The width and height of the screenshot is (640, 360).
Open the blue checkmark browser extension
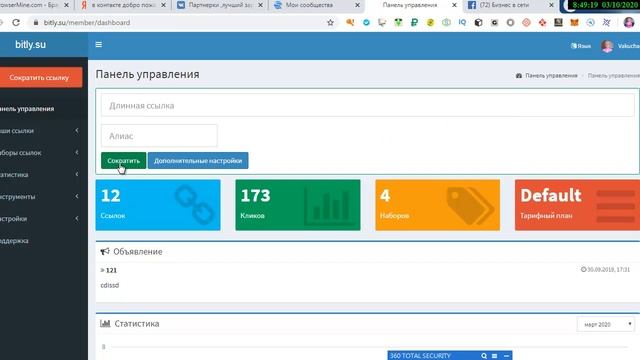[366, 23]
